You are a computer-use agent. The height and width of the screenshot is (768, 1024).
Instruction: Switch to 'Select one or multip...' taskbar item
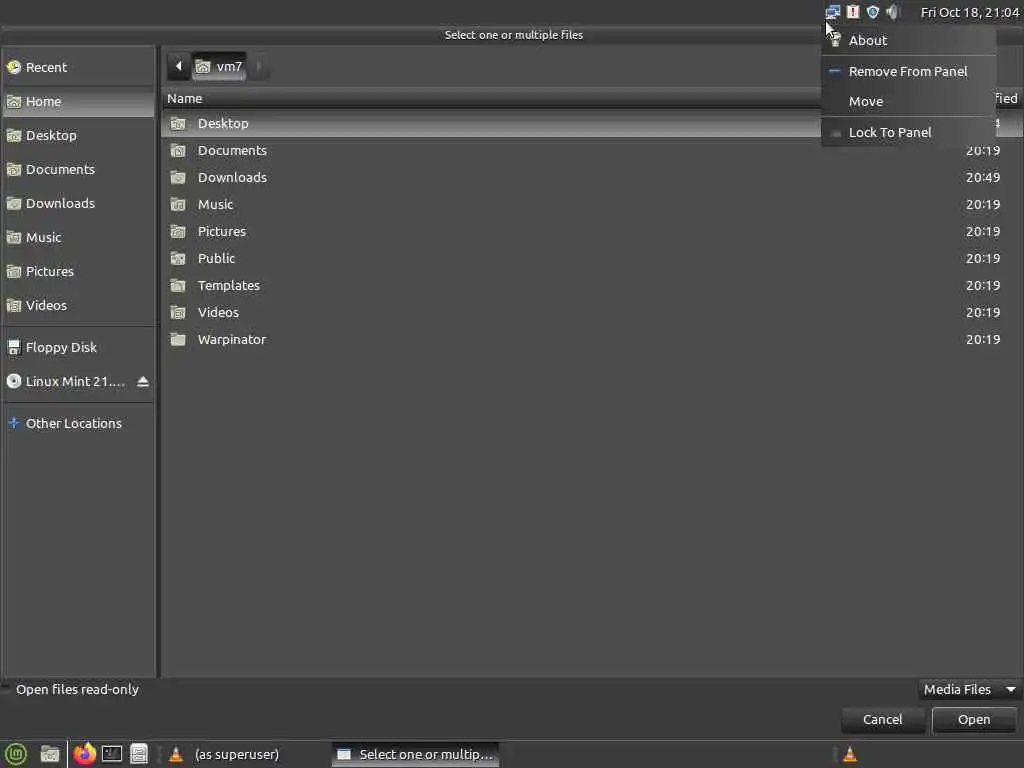pos(415,754)
